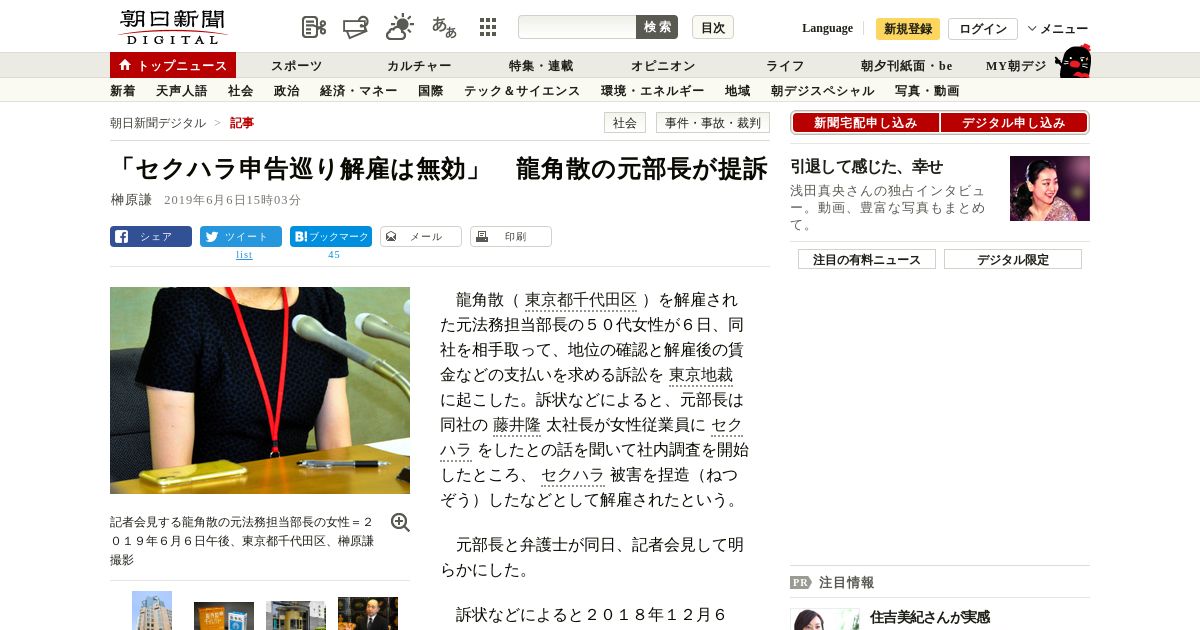Select 新着 in sub navigation
This screenshot has width=1200, height=630.
(x=123, y=91)
